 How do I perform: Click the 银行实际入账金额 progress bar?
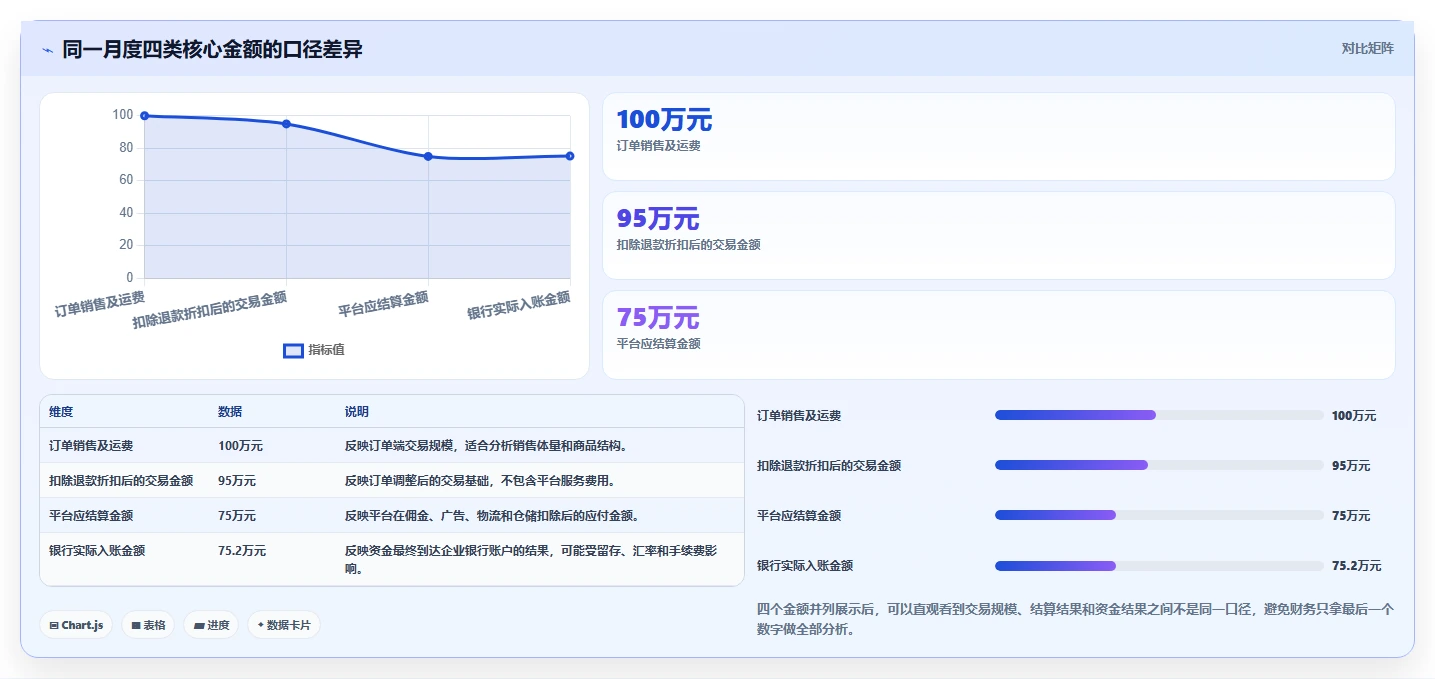1159,565
